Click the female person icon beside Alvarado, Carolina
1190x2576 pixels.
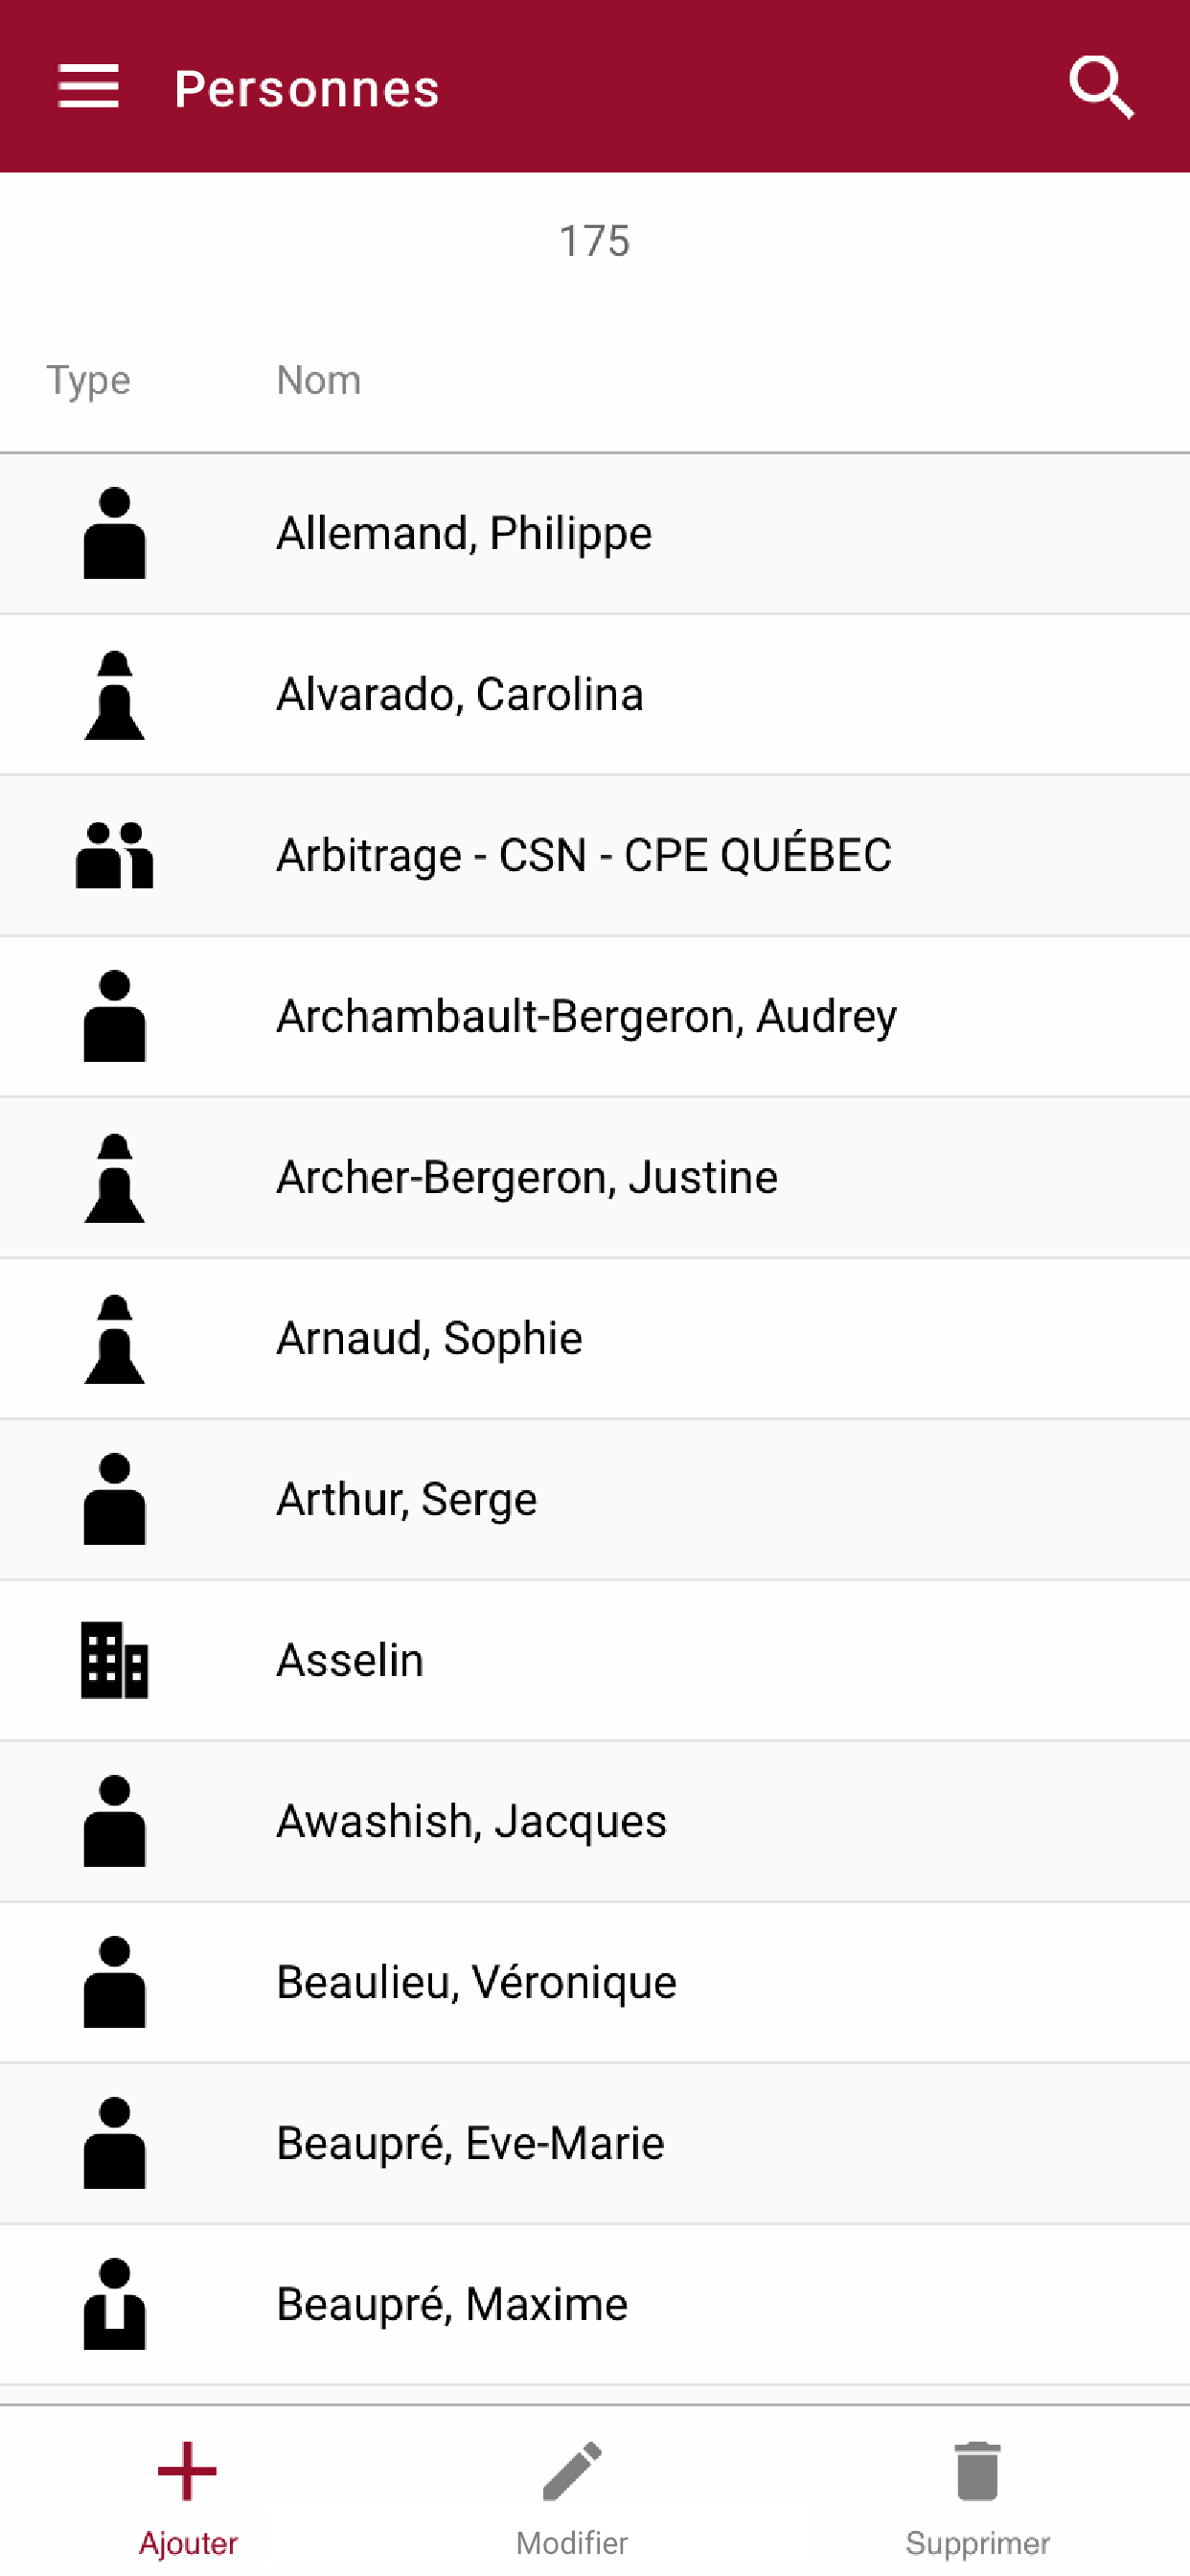click(115, 695)
